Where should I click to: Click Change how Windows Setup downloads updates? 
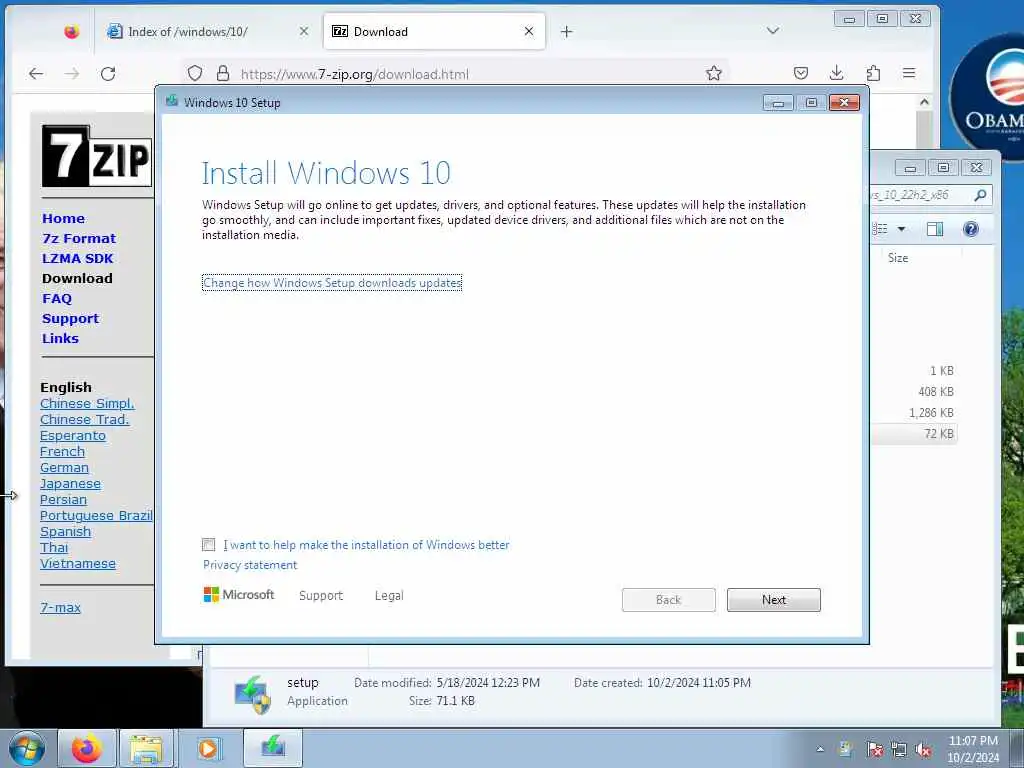(332, 283)
